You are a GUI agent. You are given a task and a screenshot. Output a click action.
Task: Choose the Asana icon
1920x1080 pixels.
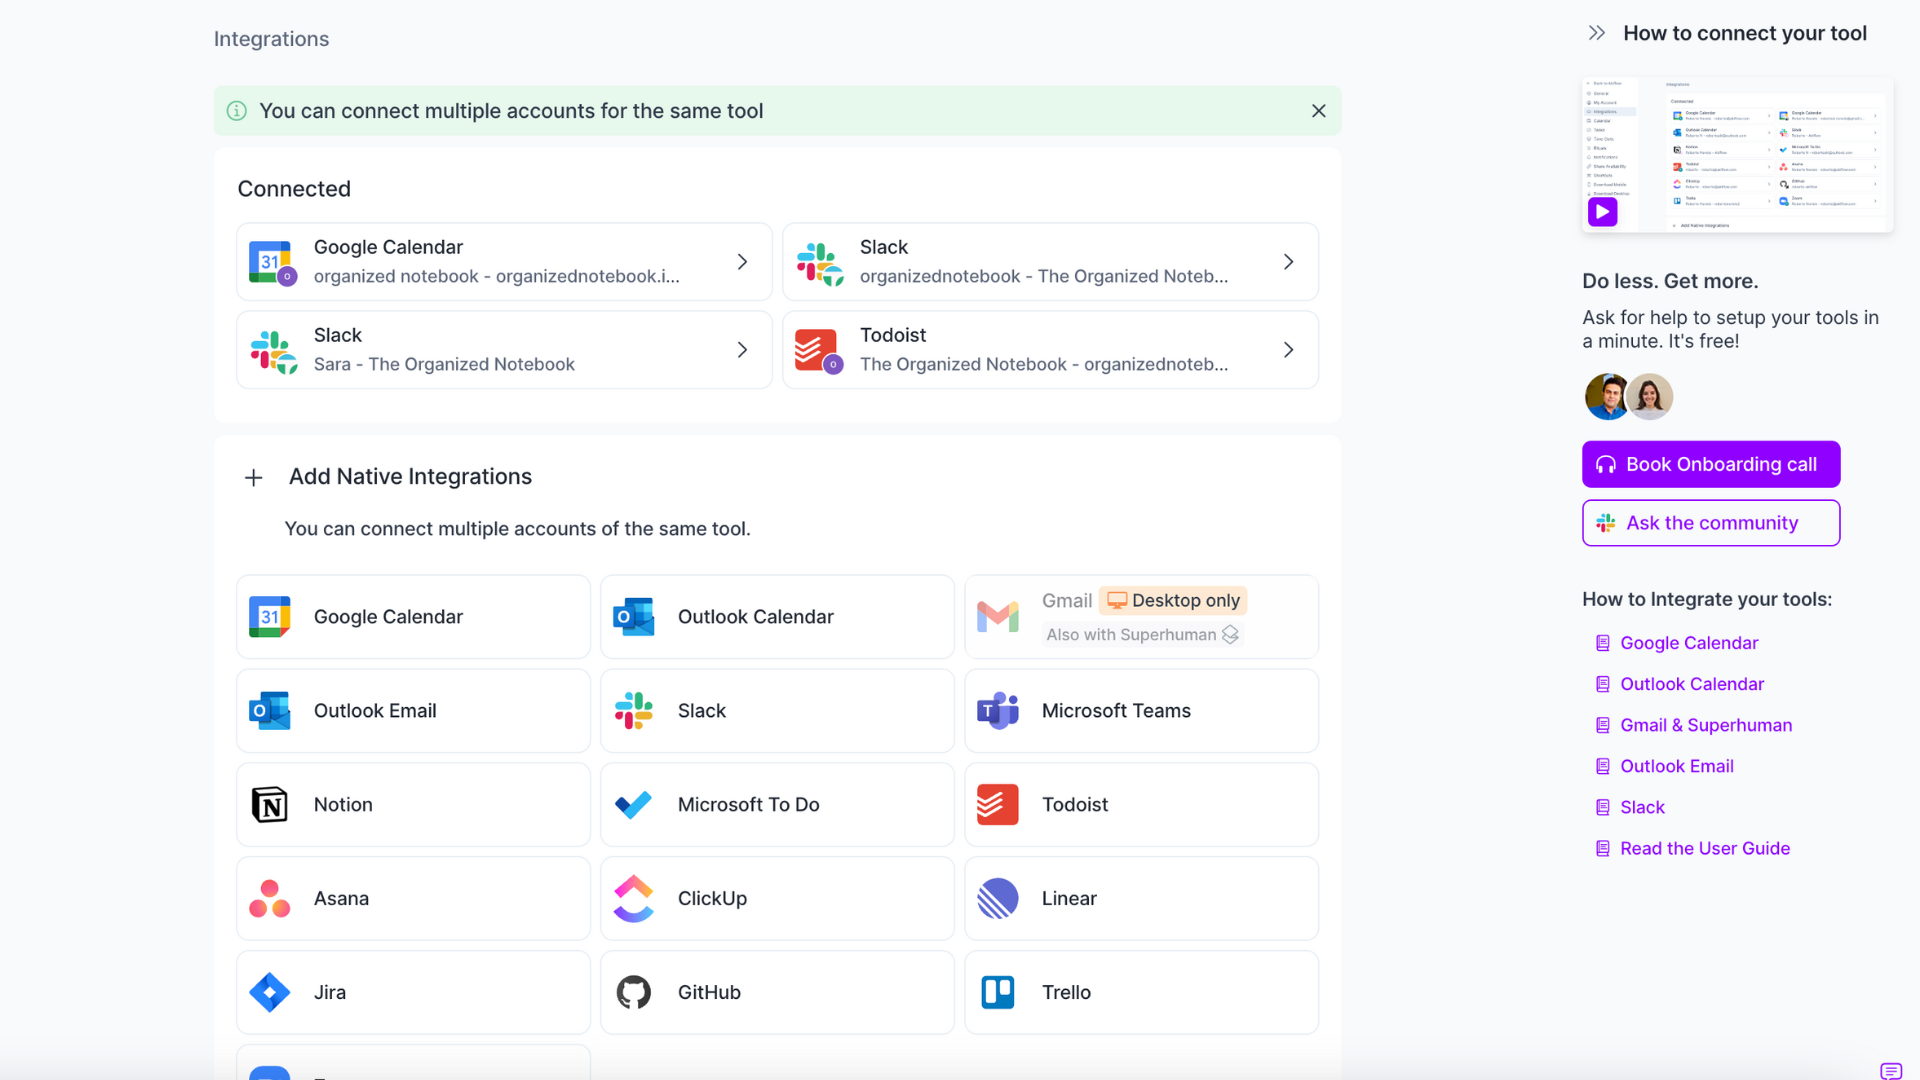point(269,898)
